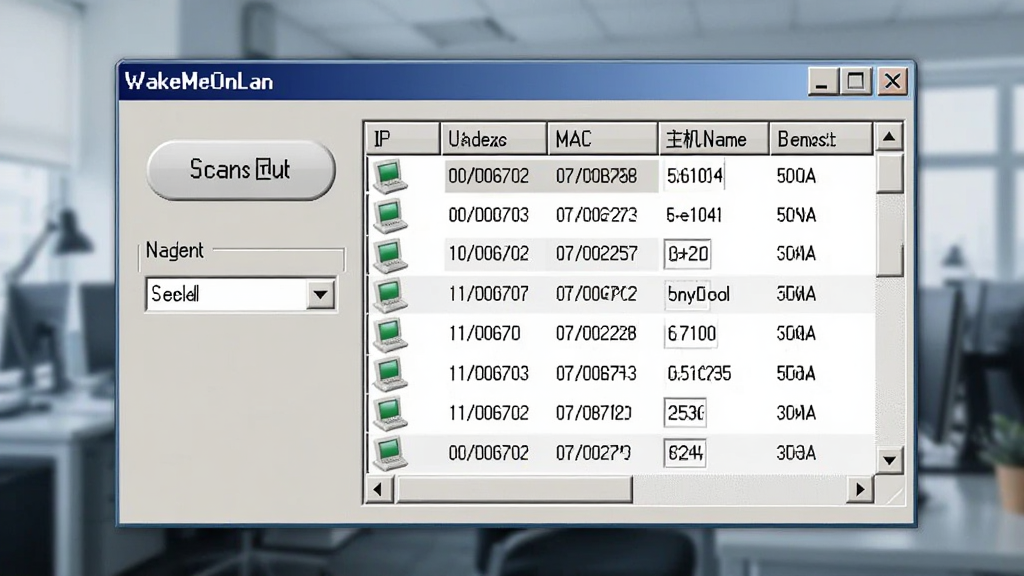Click cell 10/006702
This screenshot has height=576, width=1024.
488,253
